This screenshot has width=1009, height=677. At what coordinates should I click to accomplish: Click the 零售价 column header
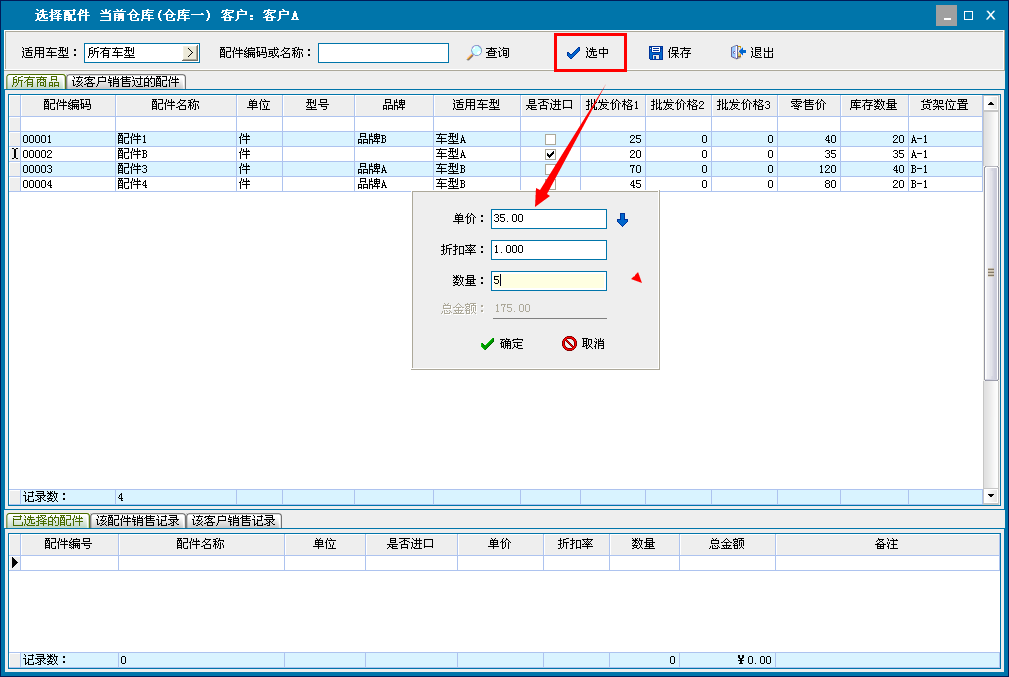(808, 105)
